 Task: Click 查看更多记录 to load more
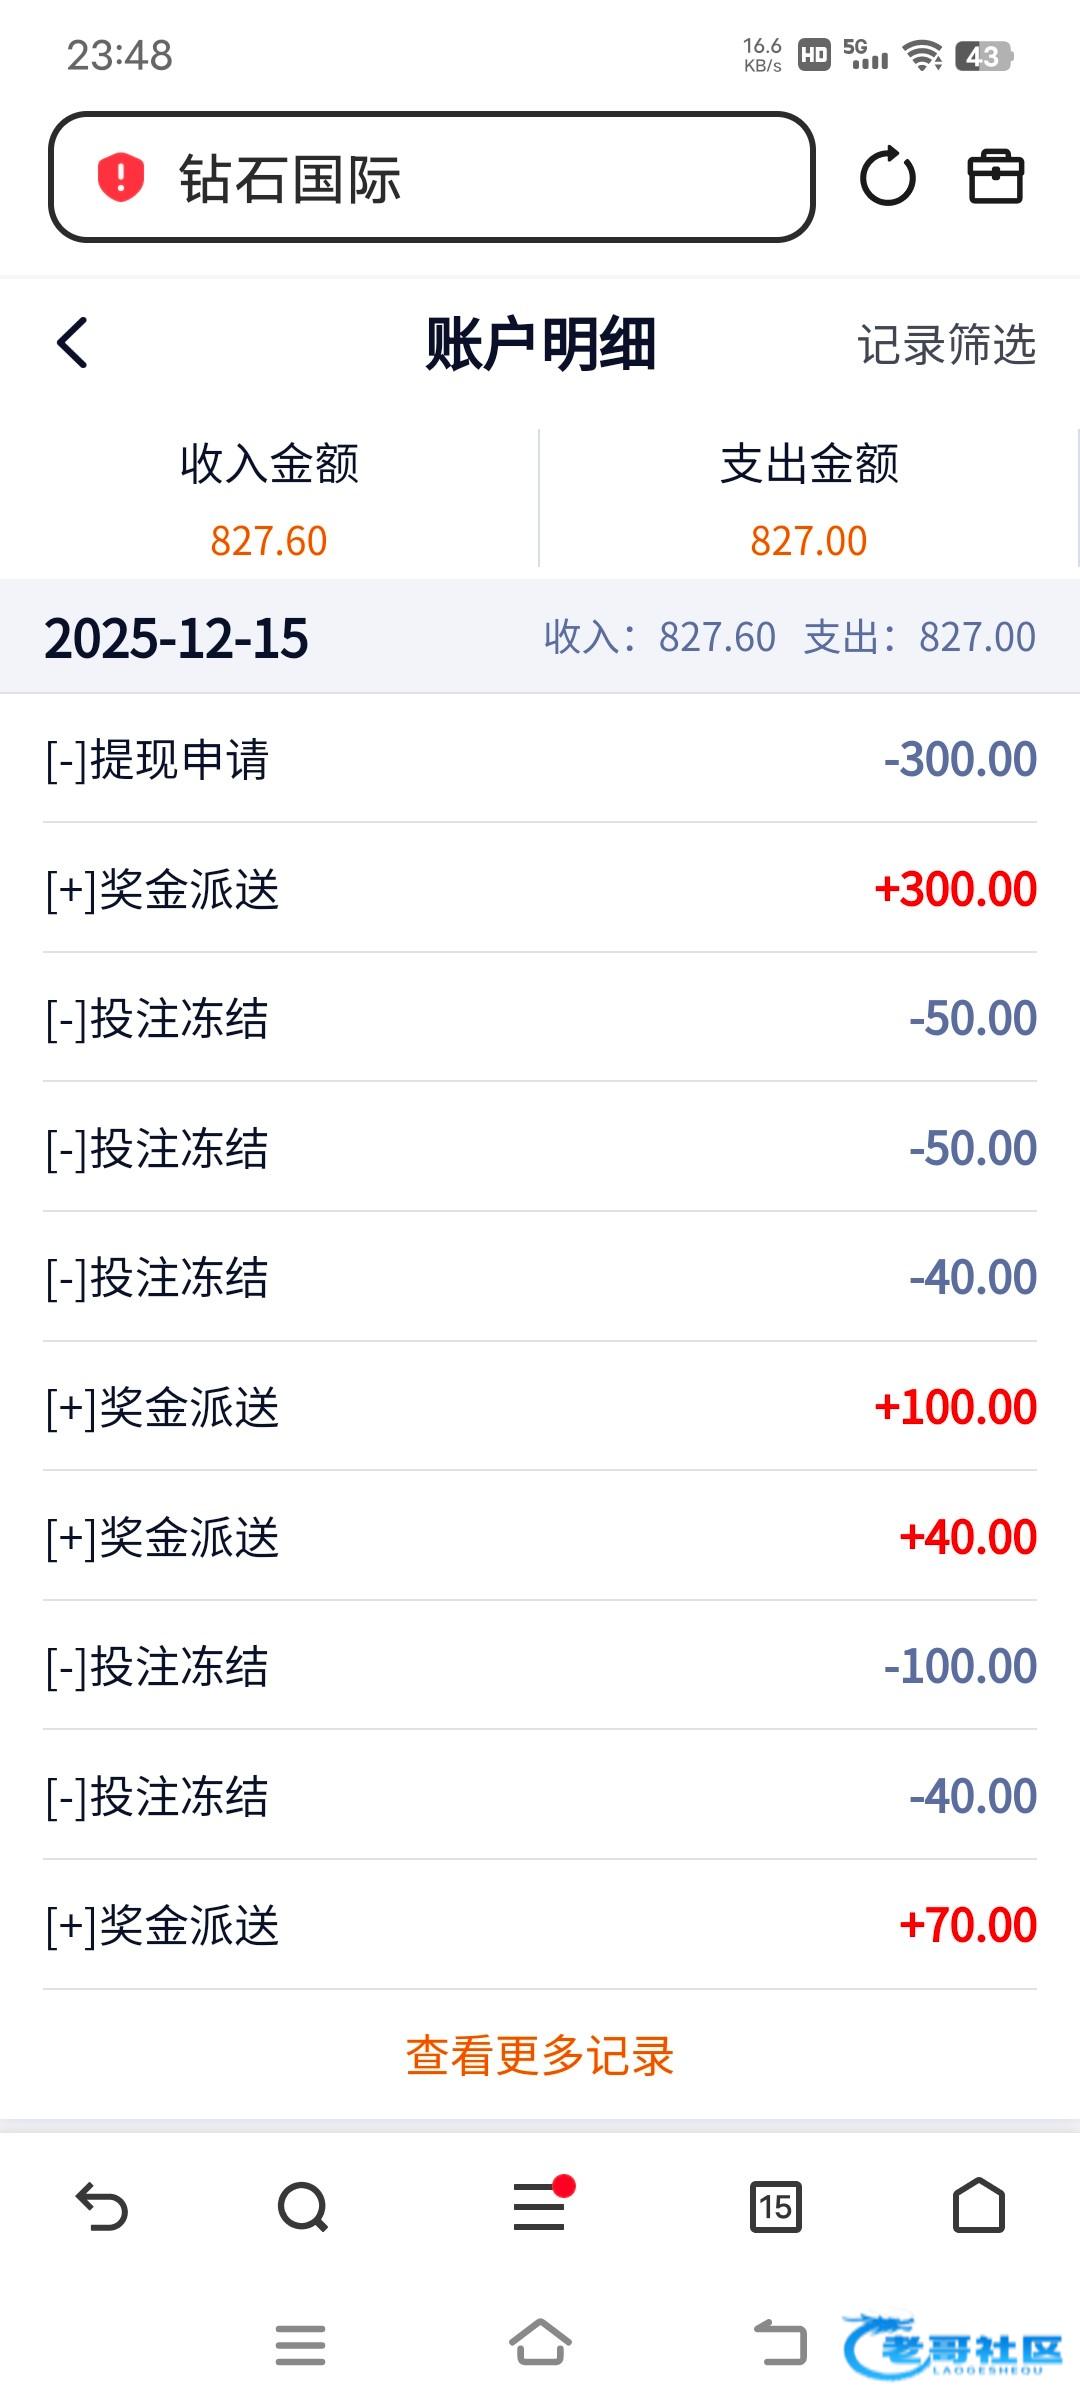point(540,2056)
